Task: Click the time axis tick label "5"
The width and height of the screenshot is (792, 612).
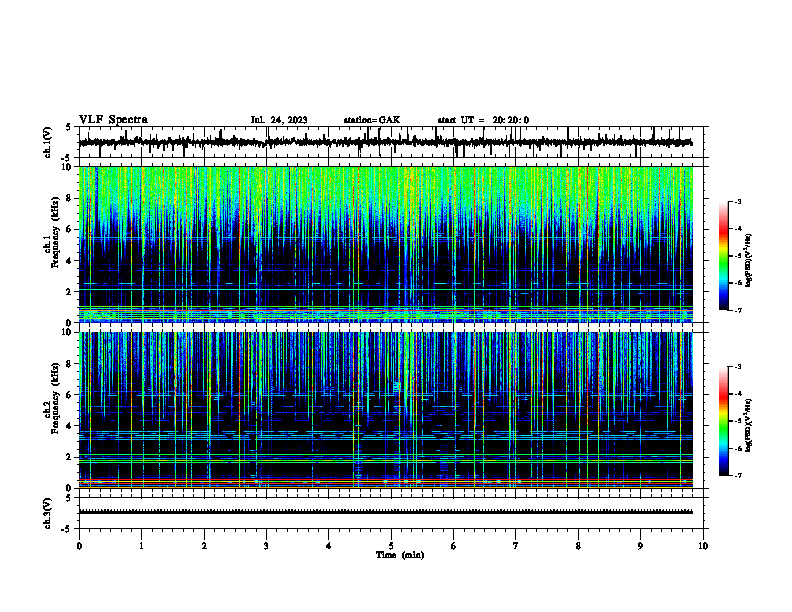Action: click(391, 546)
